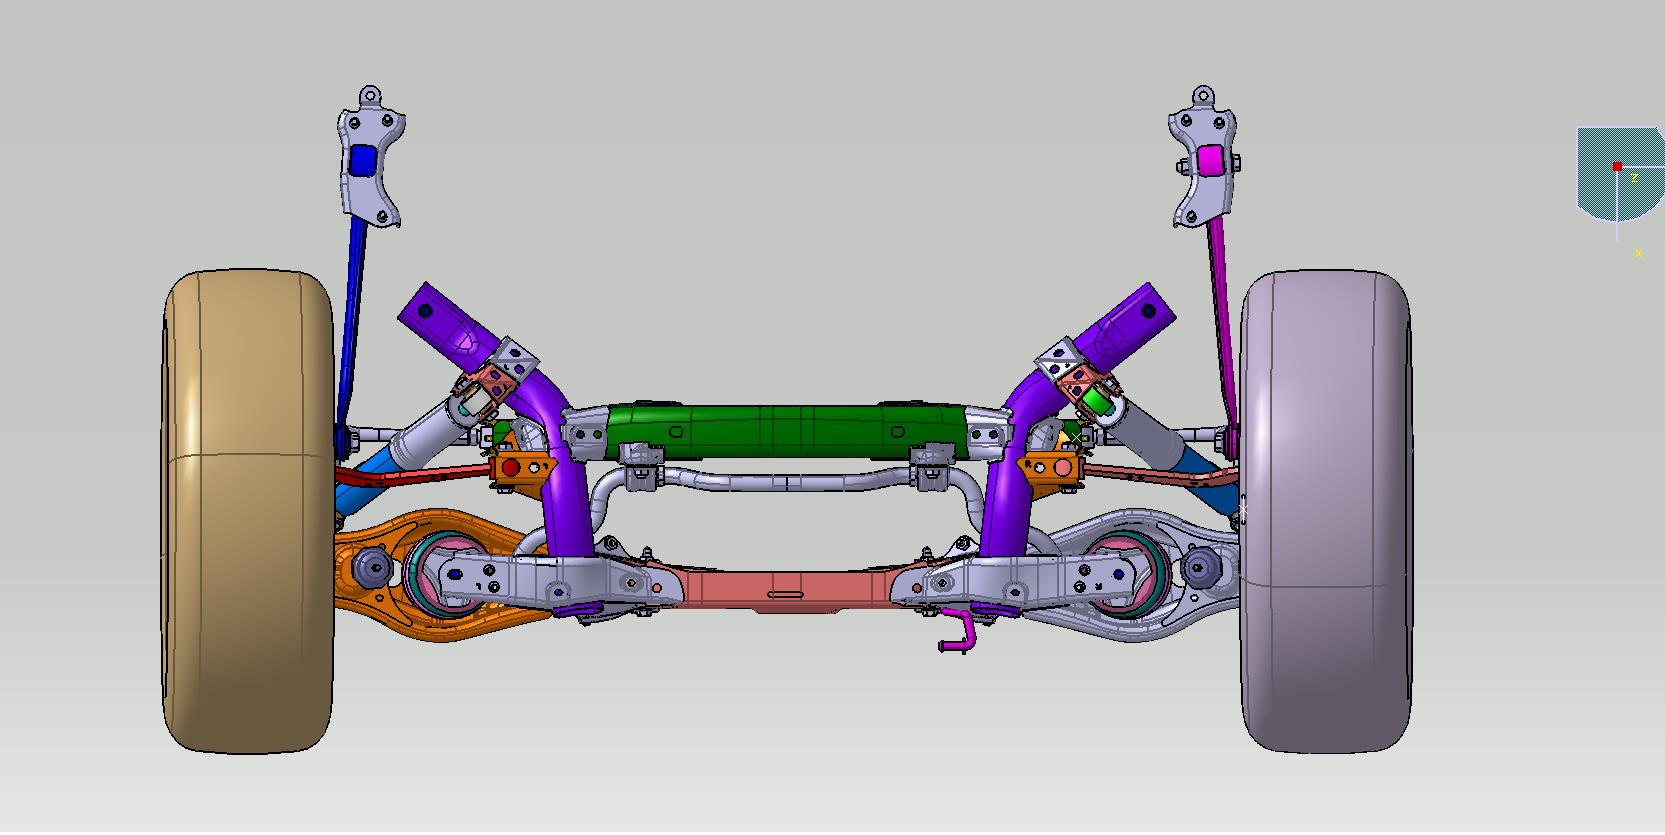Select the tan left tire
1665x835 pixels.
pyautogui.click(x=247, y=510)
